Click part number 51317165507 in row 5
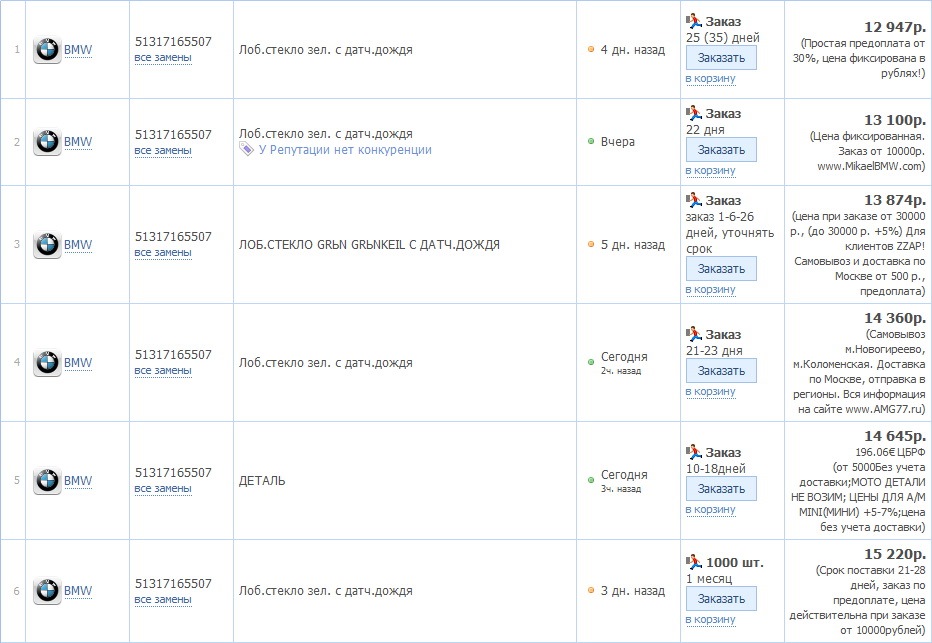The height and width of the screenshot is (643, 932). coord(173,472)
